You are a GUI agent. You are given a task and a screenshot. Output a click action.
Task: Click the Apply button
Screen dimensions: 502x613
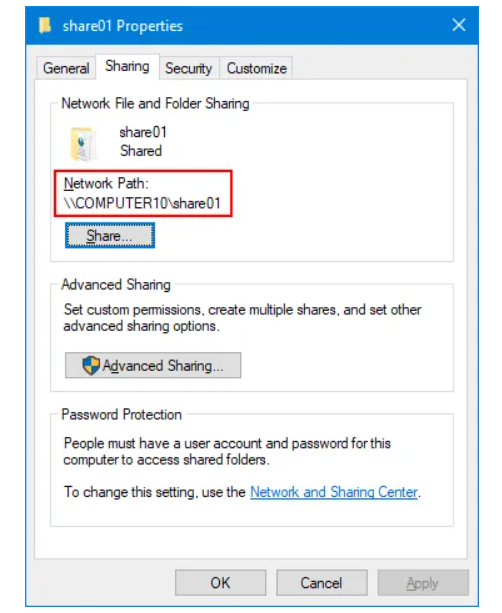423,583
